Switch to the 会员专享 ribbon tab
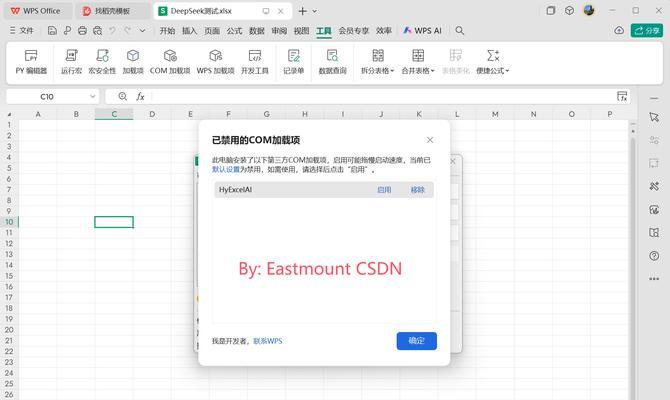Screen dimensions: 670x400 point(354,31)
